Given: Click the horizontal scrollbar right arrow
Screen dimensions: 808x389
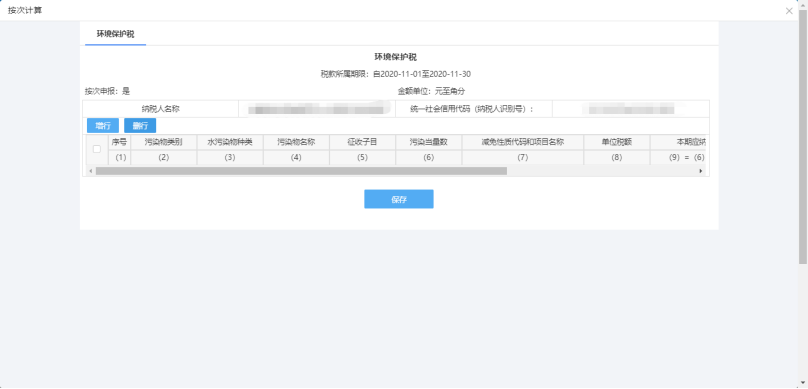Looking at the screenshot, I should coord(701,171).
